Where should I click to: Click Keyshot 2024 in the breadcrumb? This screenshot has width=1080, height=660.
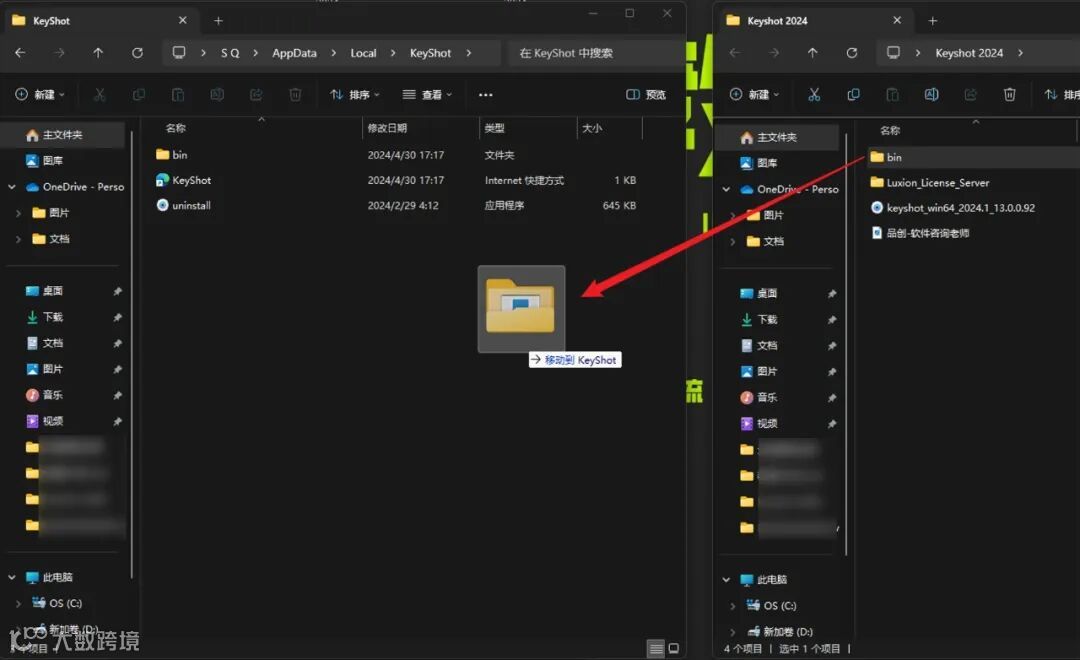(x=968, y=53)
